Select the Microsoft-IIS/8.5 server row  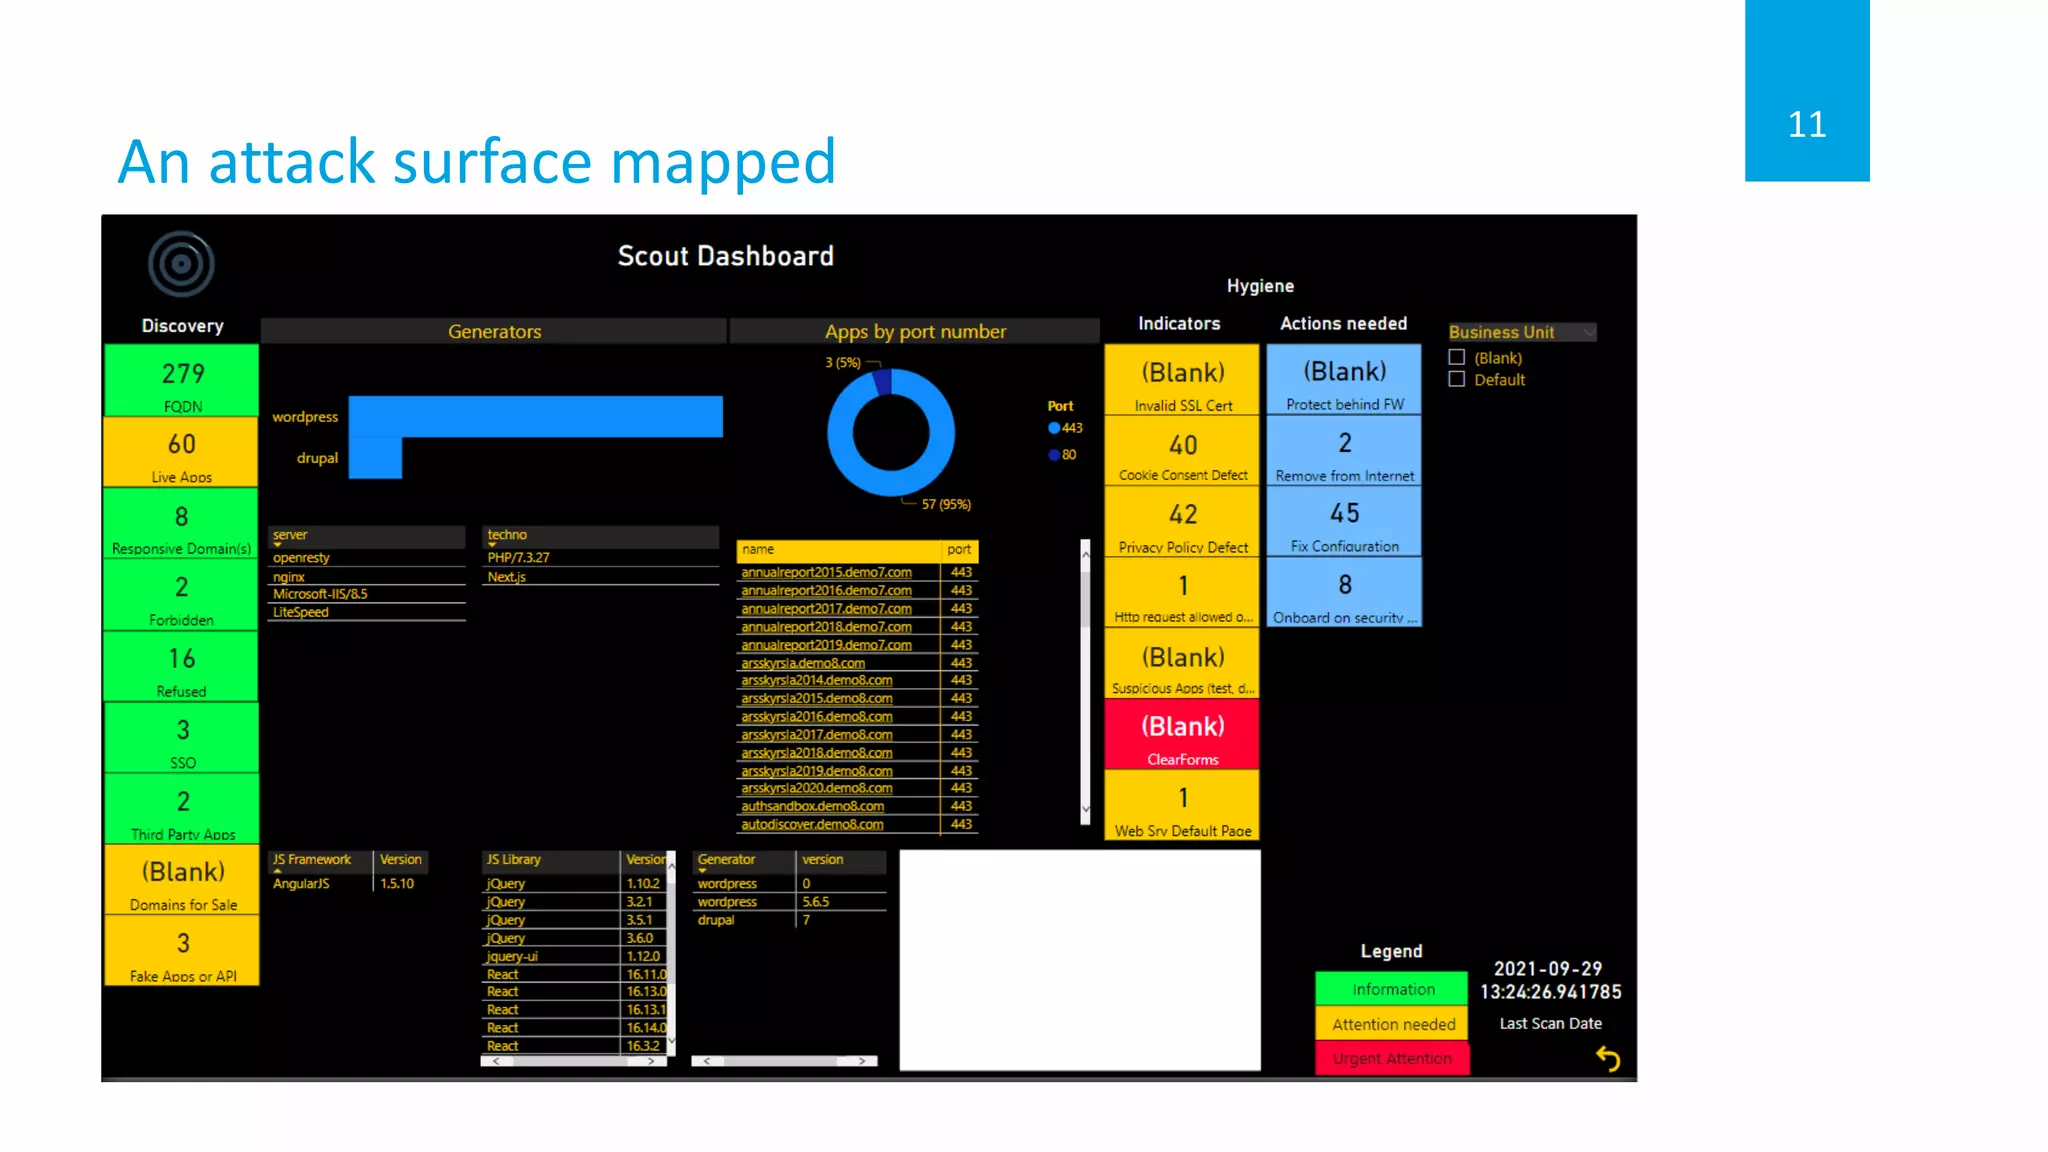tap(366, 594)
